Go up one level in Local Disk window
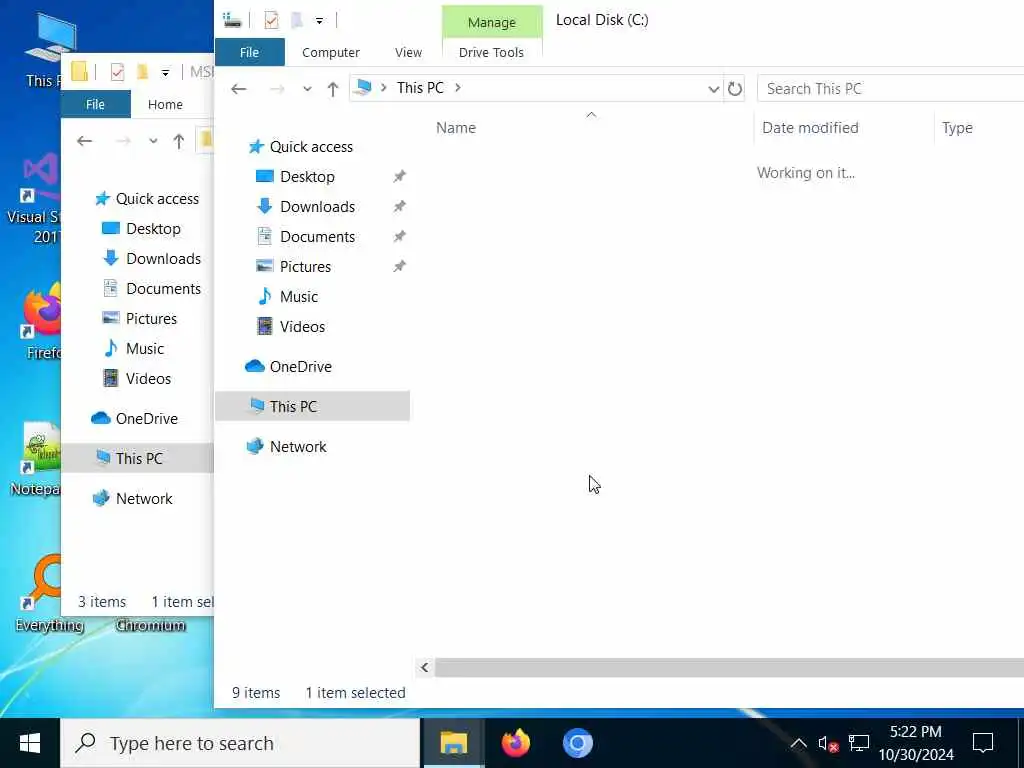Viewport: 1024px width, 768px height. (x=333, y=89)
